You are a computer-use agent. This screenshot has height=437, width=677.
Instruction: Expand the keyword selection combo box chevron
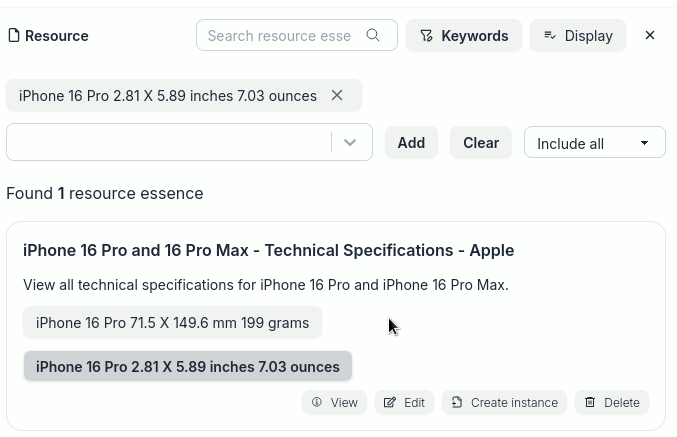point(350,142)
